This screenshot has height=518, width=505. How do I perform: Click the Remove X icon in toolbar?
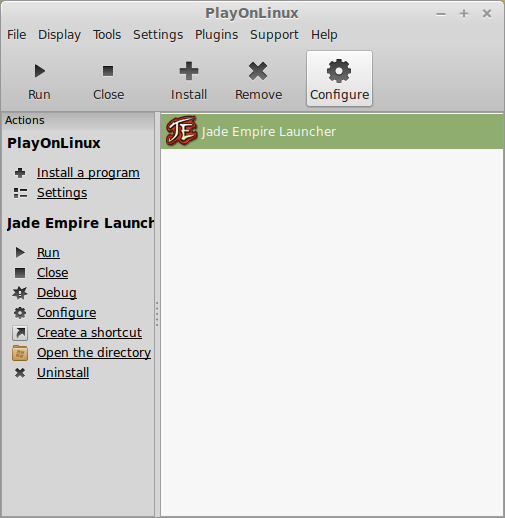coord(258,71)
